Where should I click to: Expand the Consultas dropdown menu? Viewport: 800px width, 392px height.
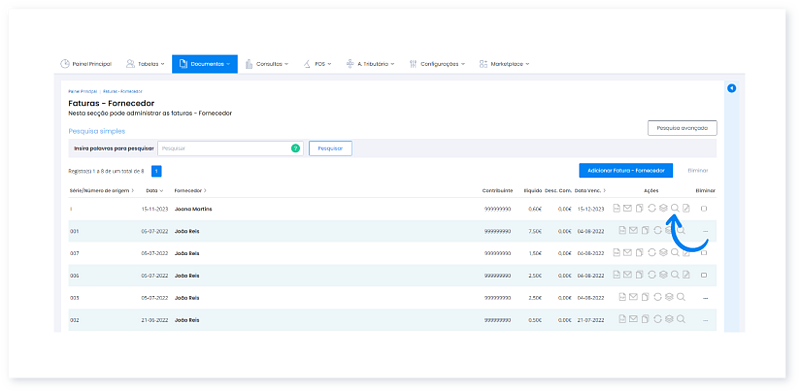click(267, 64)
